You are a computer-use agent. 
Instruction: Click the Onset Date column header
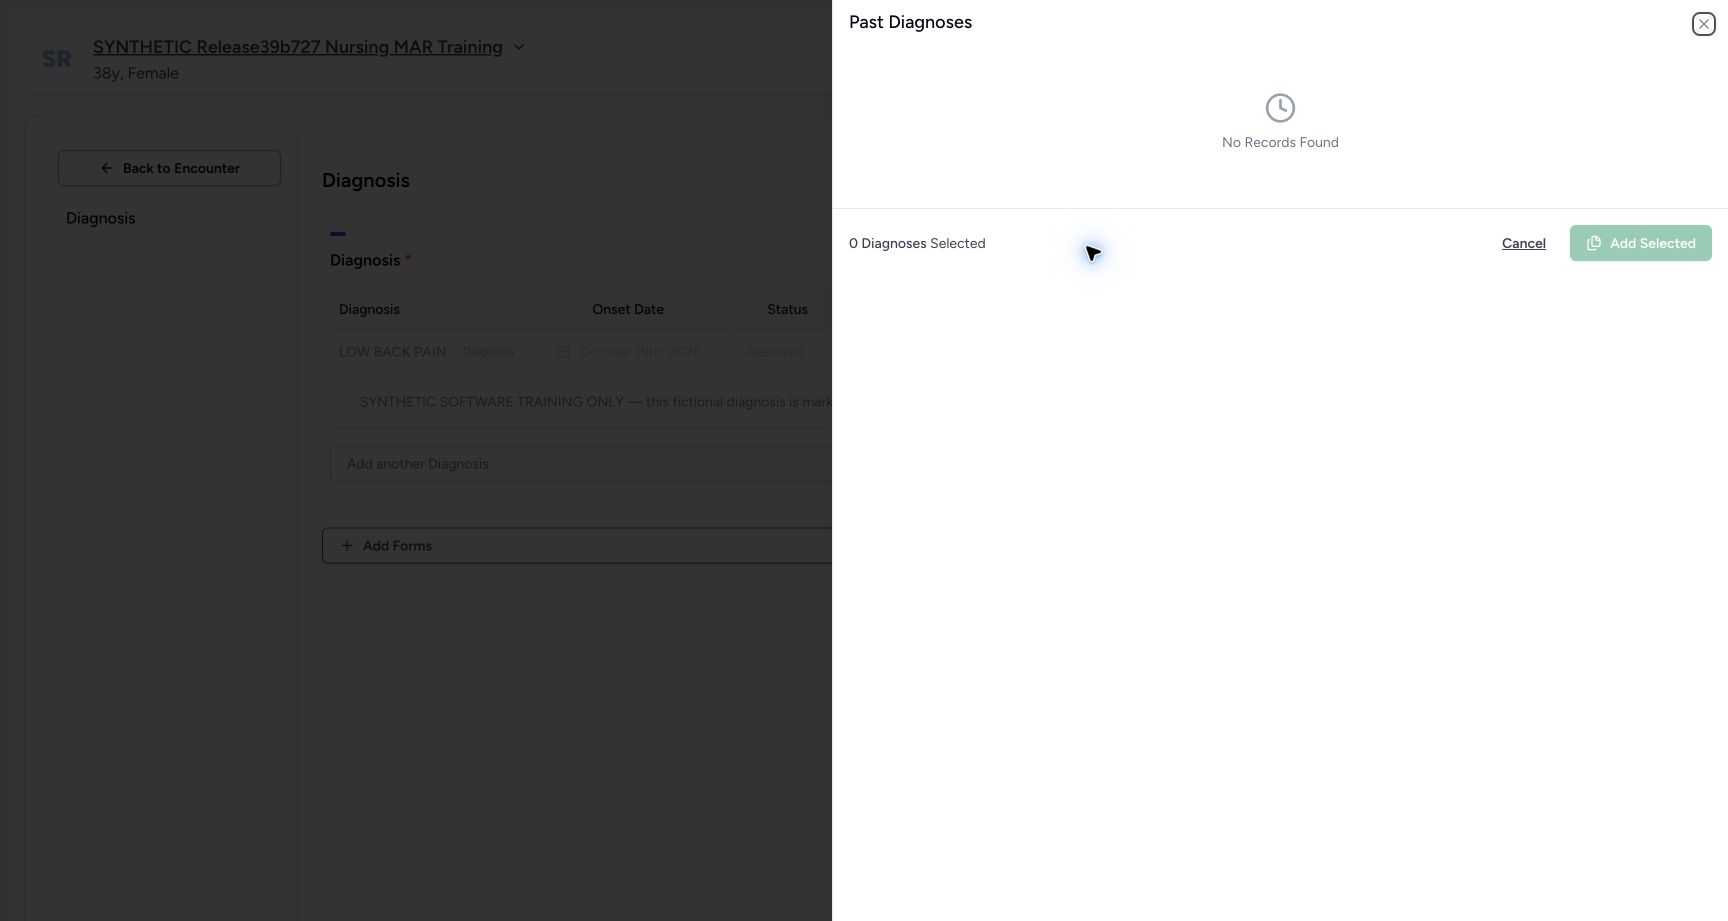(x=628, y=309)
